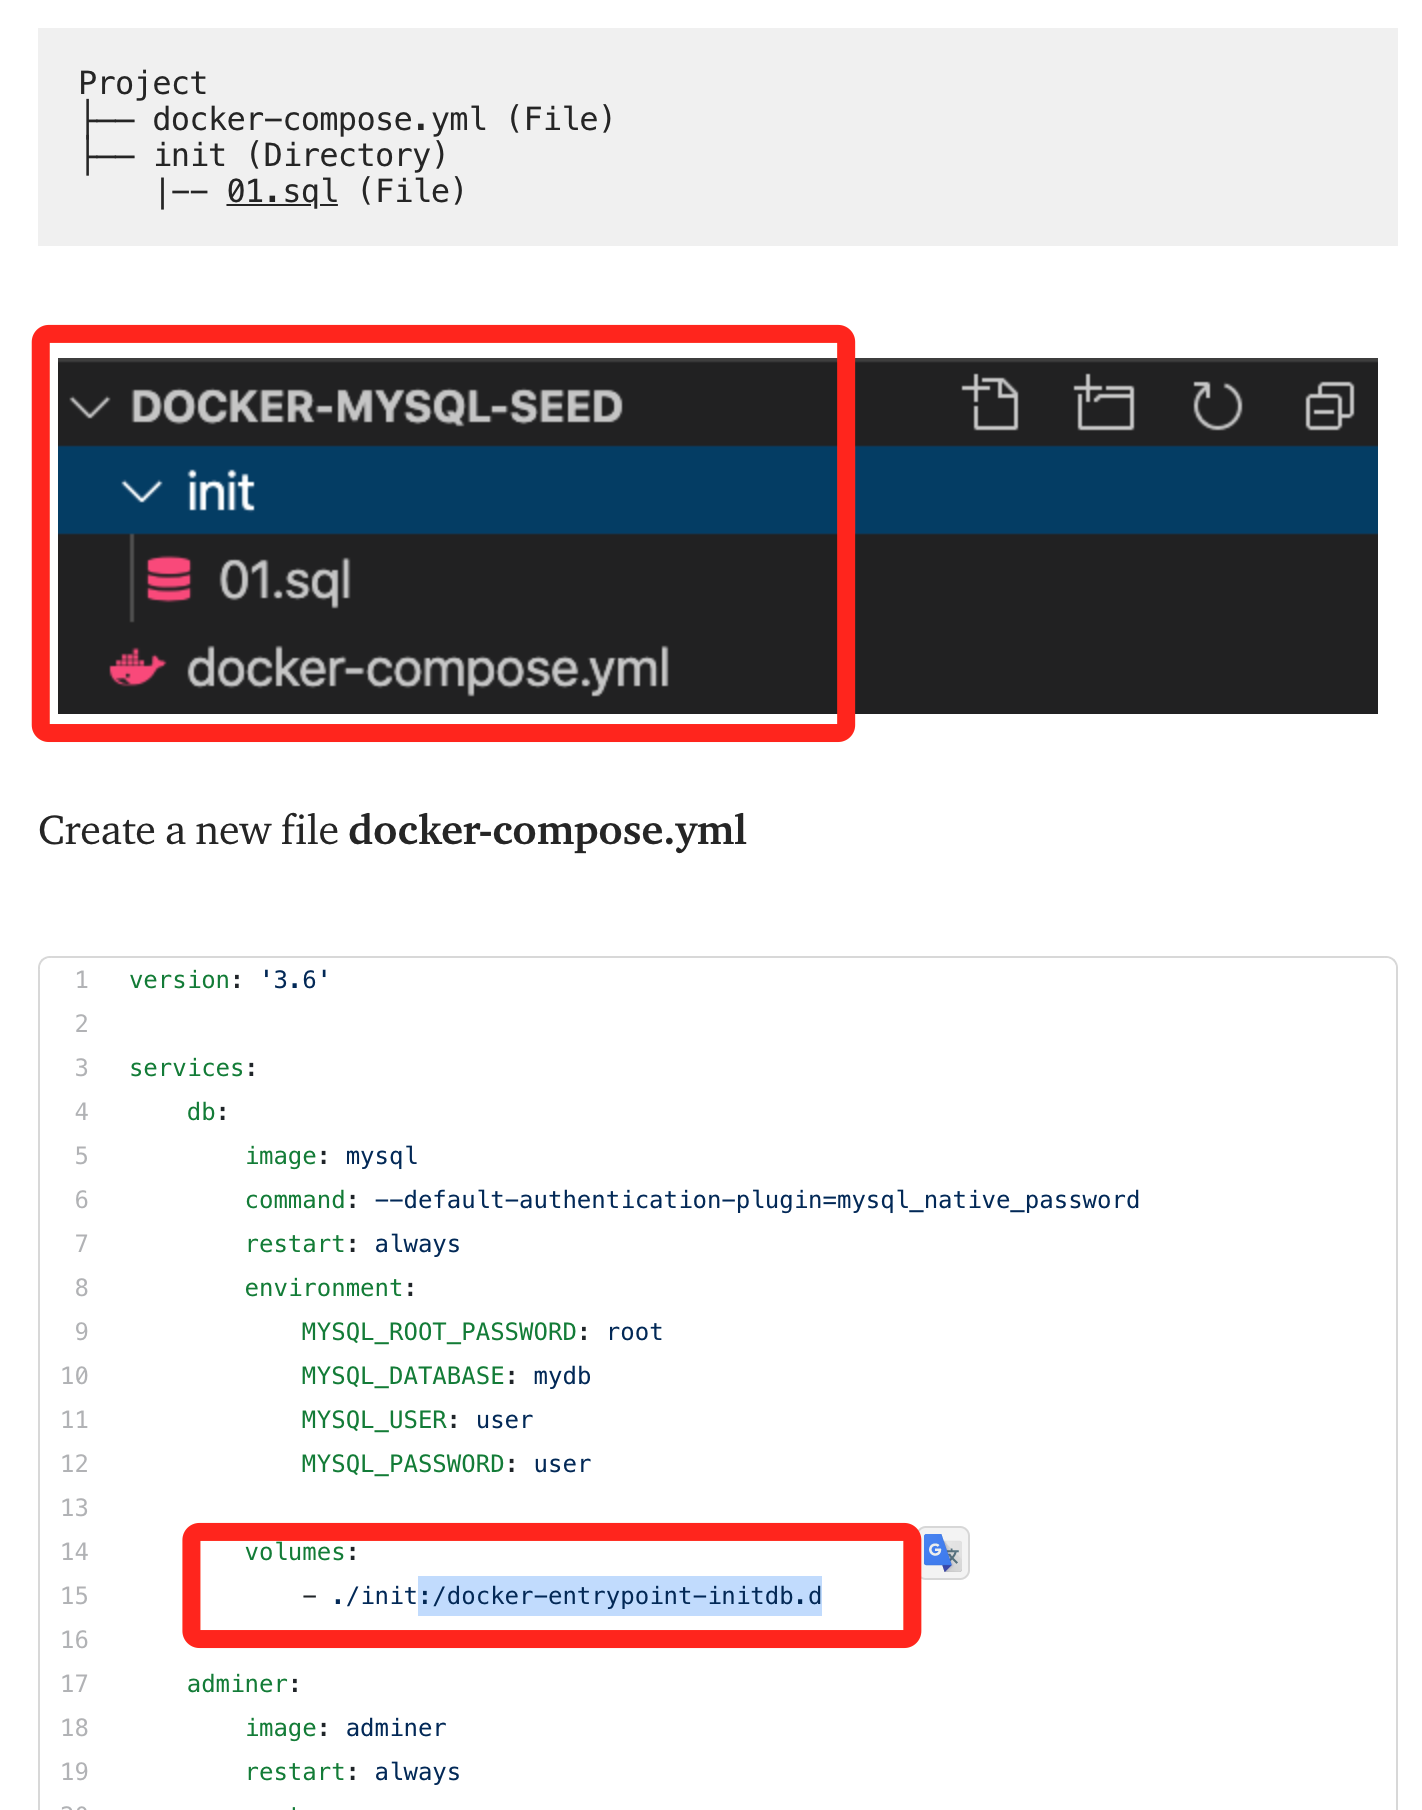The width and height of the screenshot is (1422, 1810).
Task: Open the underlined 01.sql link in project tree
Action: (x=282, y=191)
